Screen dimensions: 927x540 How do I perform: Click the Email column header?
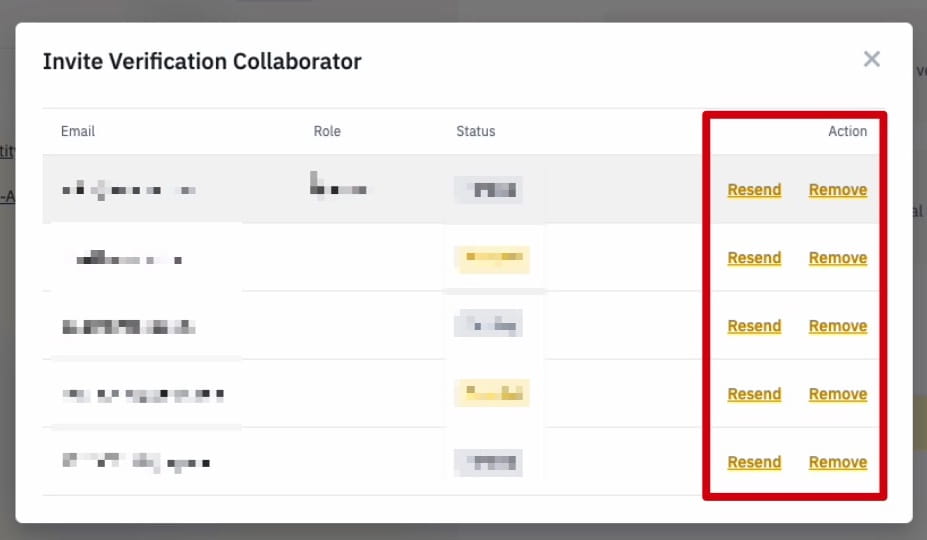pyautogui.click(x=78, y=131)
